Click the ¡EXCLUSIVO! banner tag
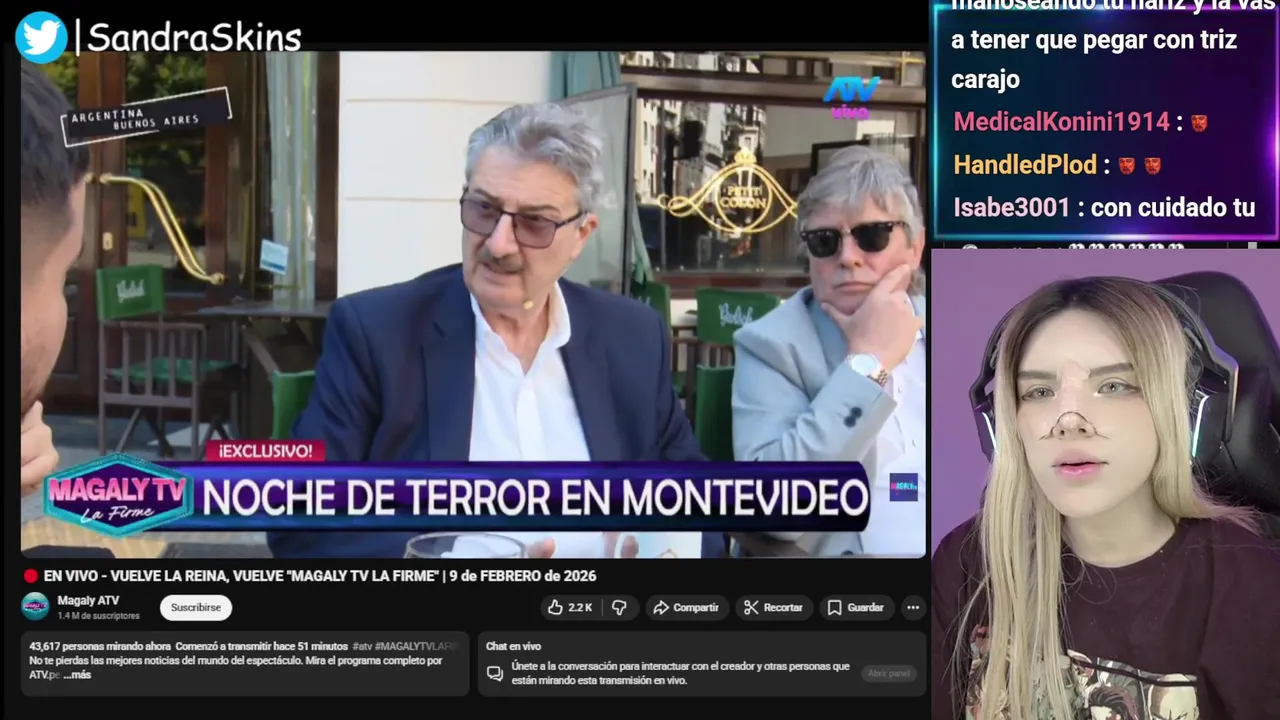Image resolution: width=1280 pixels, height=720 pixels. click(266, 451)
